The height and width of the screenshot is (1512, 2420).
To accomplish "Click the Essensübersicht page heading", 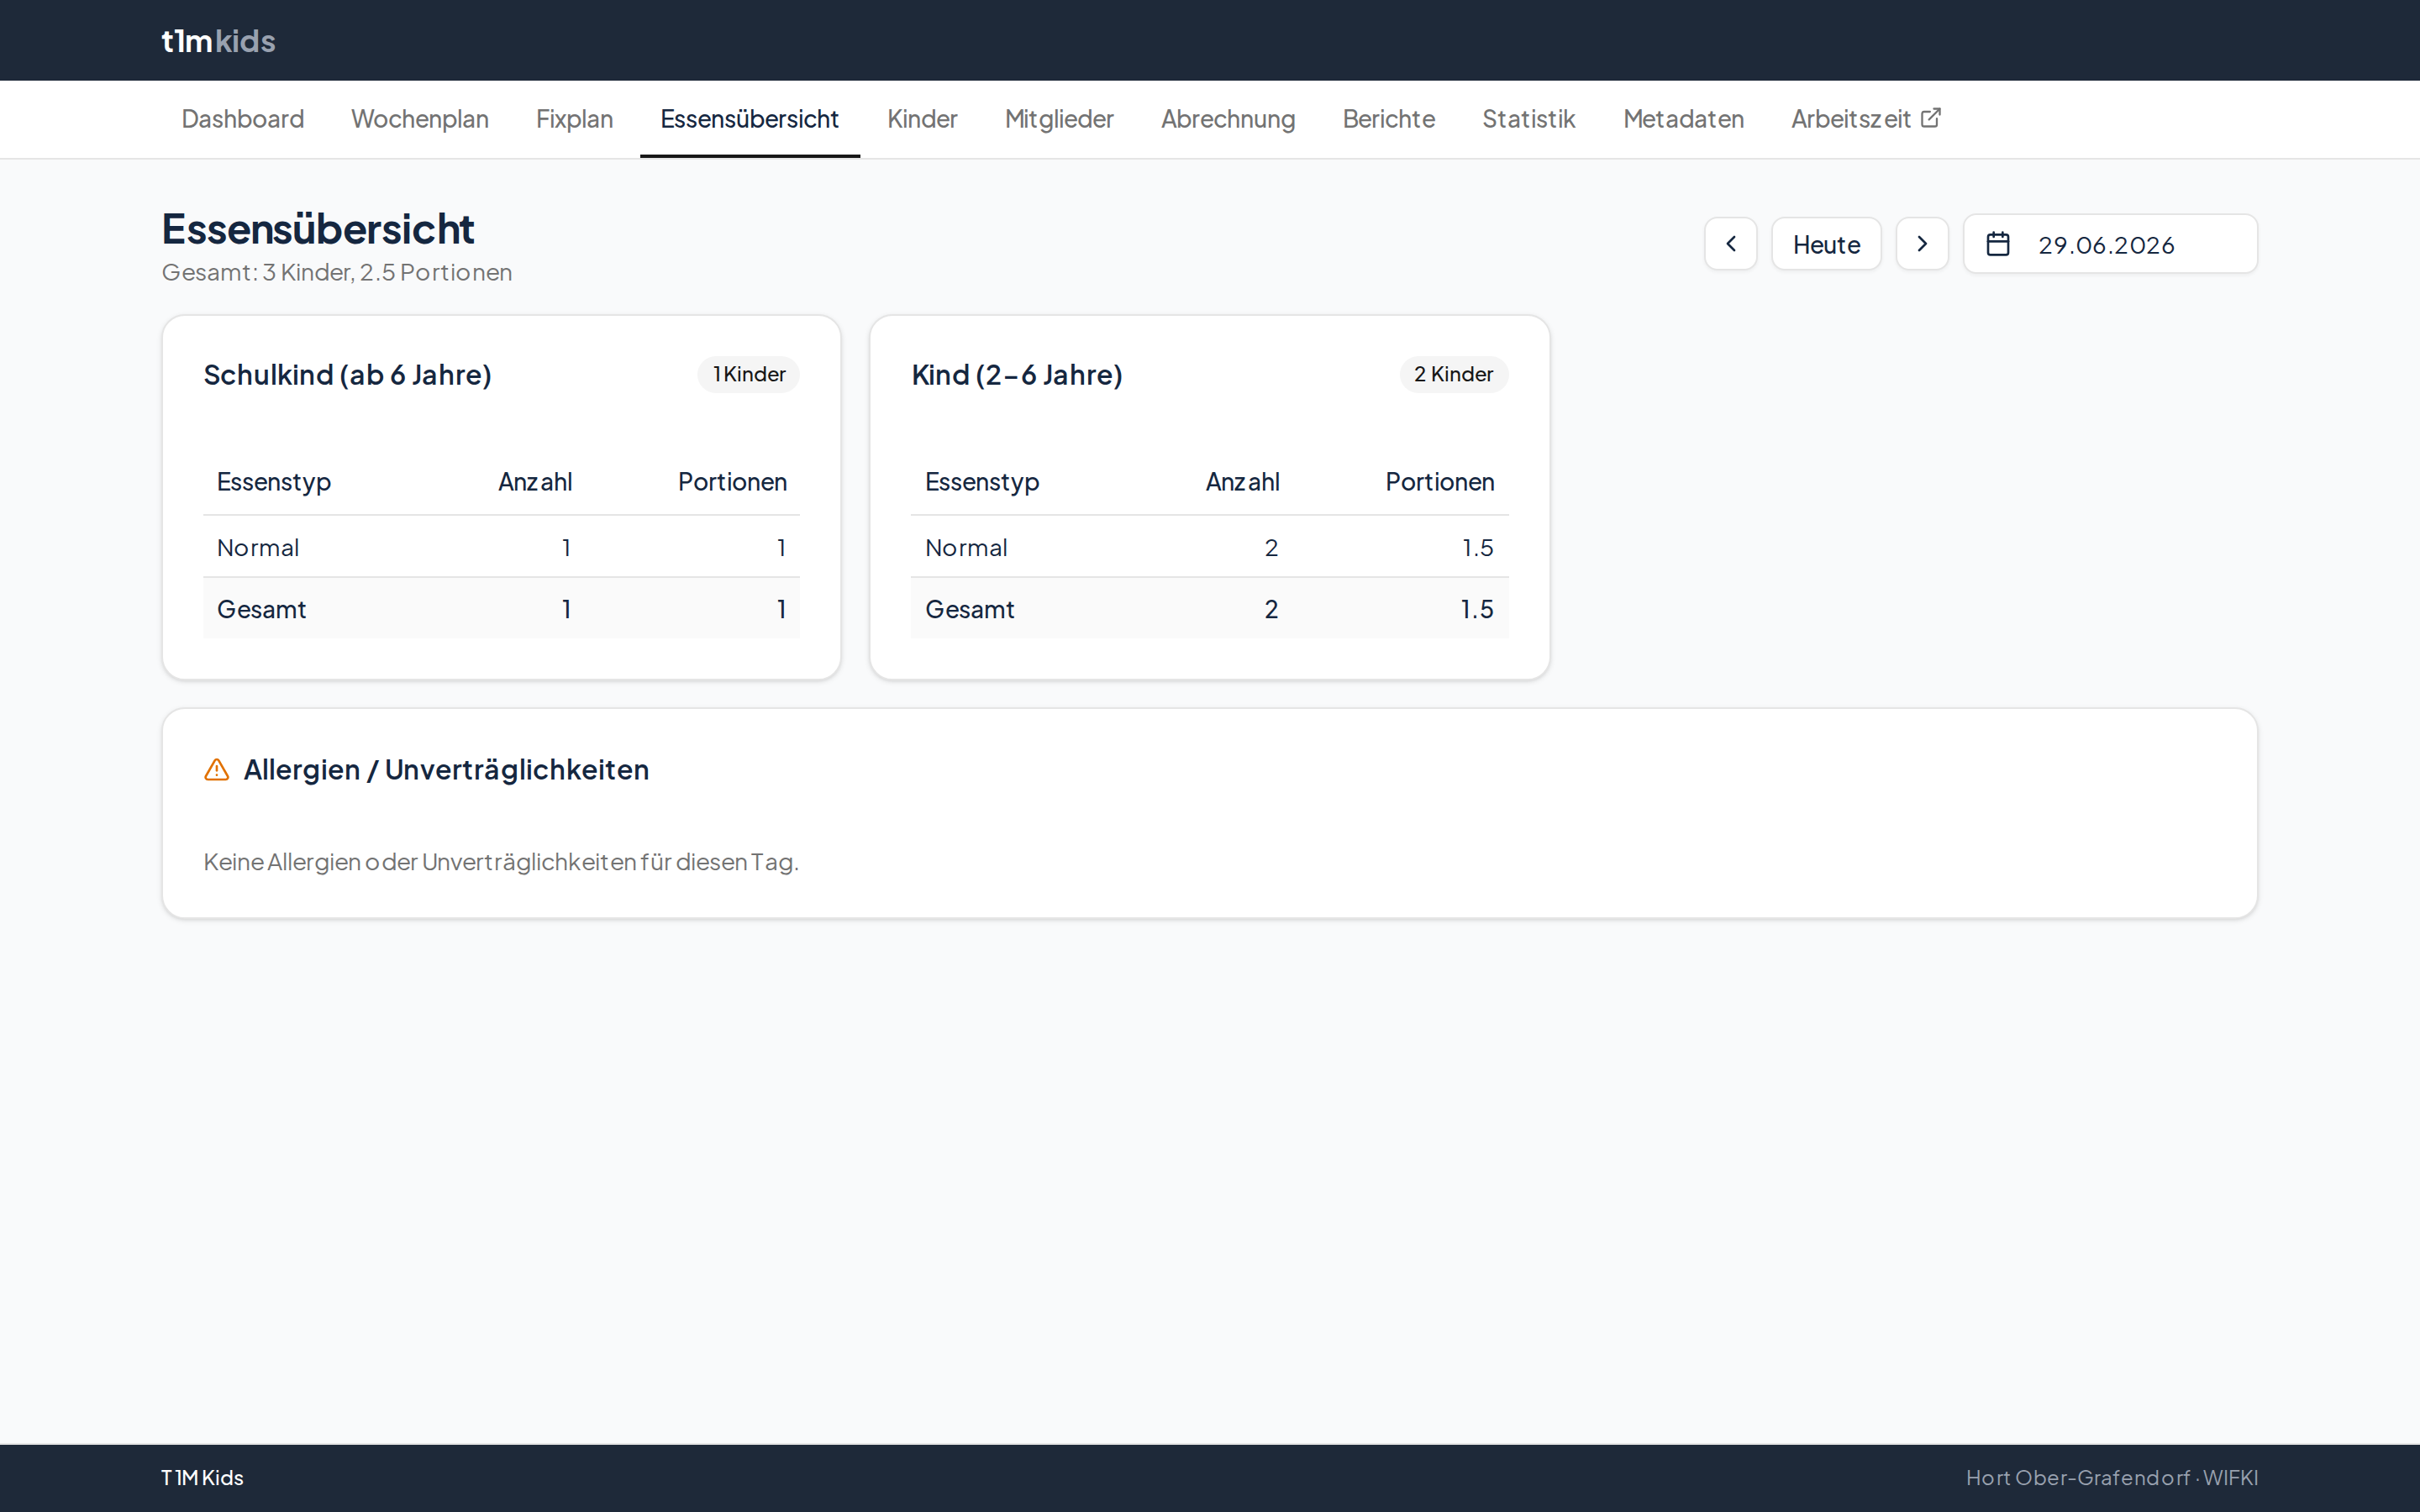I will coord(318,229).
